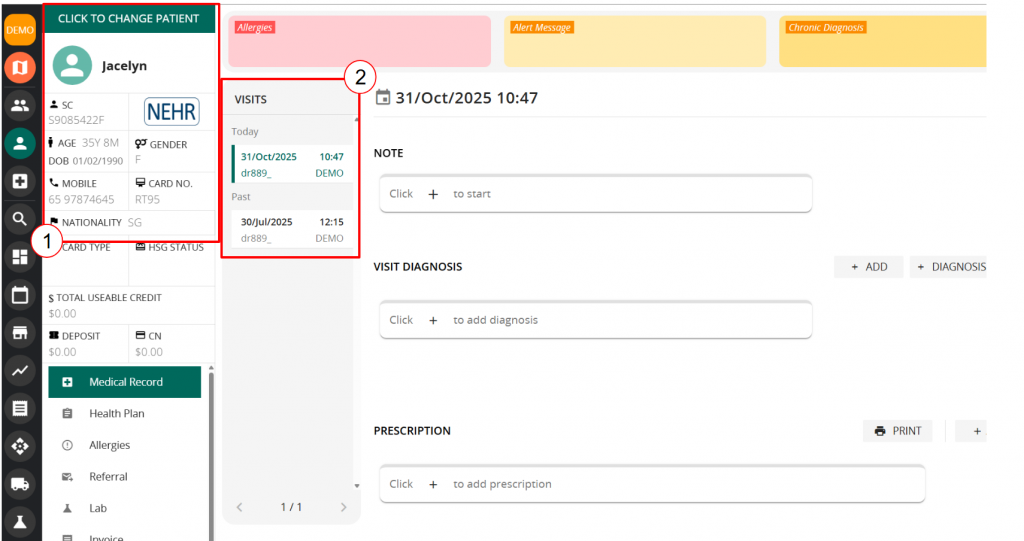The image size is (1024, 541).
Task: Select the past visit dated 30/Jul/2025
Action: pos(291,230)
